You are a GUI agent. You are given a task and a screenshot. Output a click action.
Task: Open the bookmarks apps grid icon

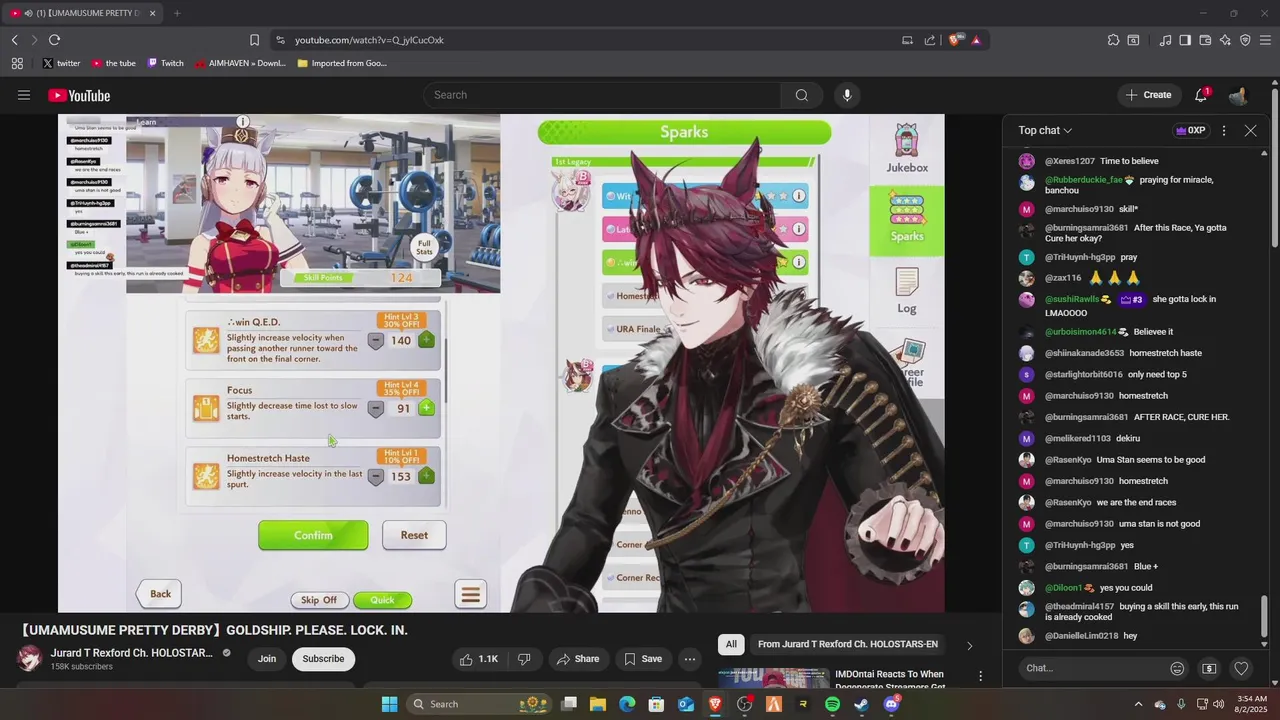click(x=17, y=63)
